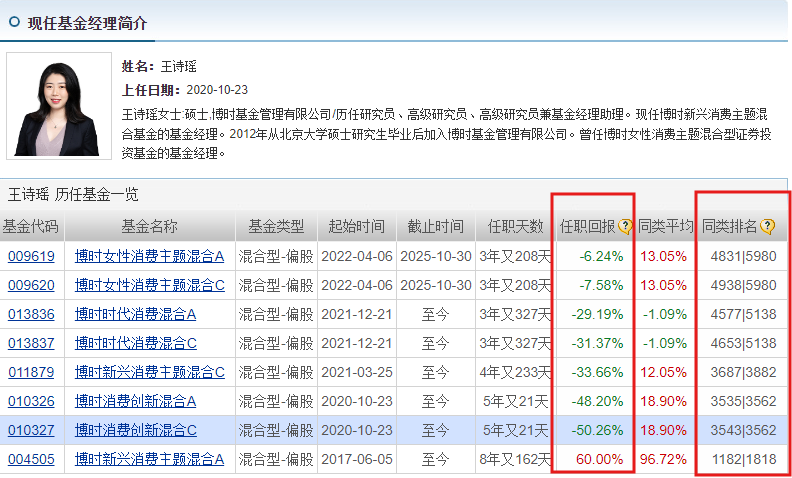Open 博时消费创新混合A fund link

pos(135,402)
